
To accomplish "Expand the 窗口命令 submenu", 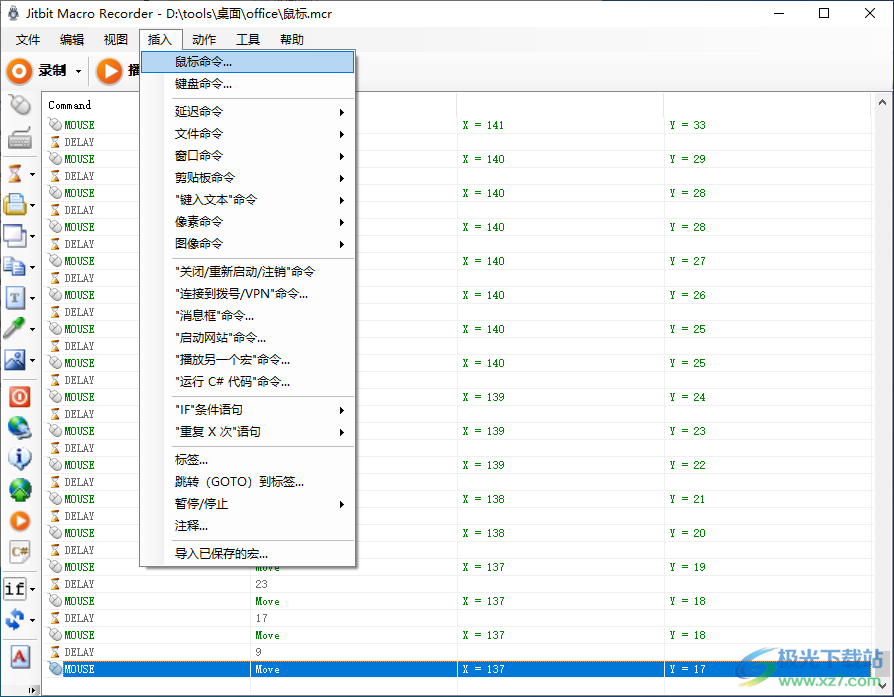I will coord(247,156).
